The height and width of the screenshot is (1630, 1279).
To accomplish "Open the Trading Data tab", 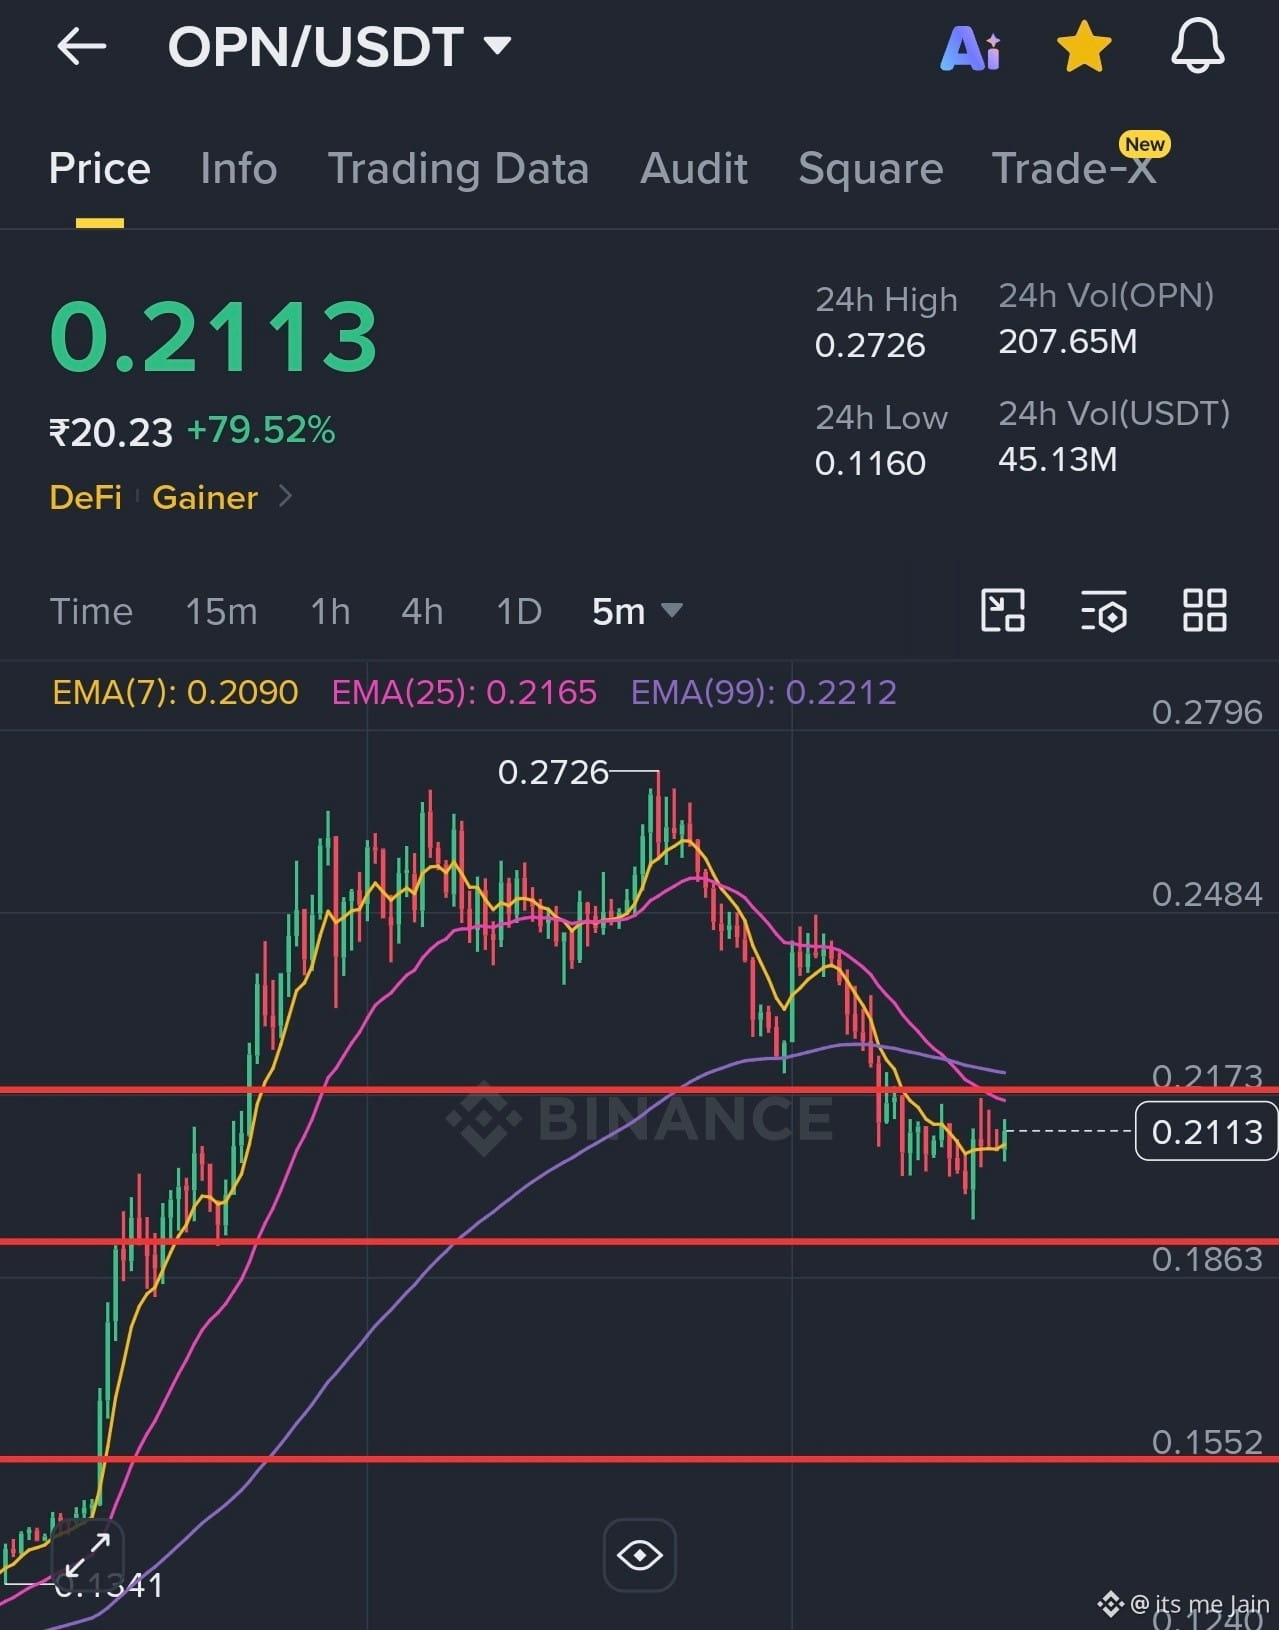I will (458, 169).
